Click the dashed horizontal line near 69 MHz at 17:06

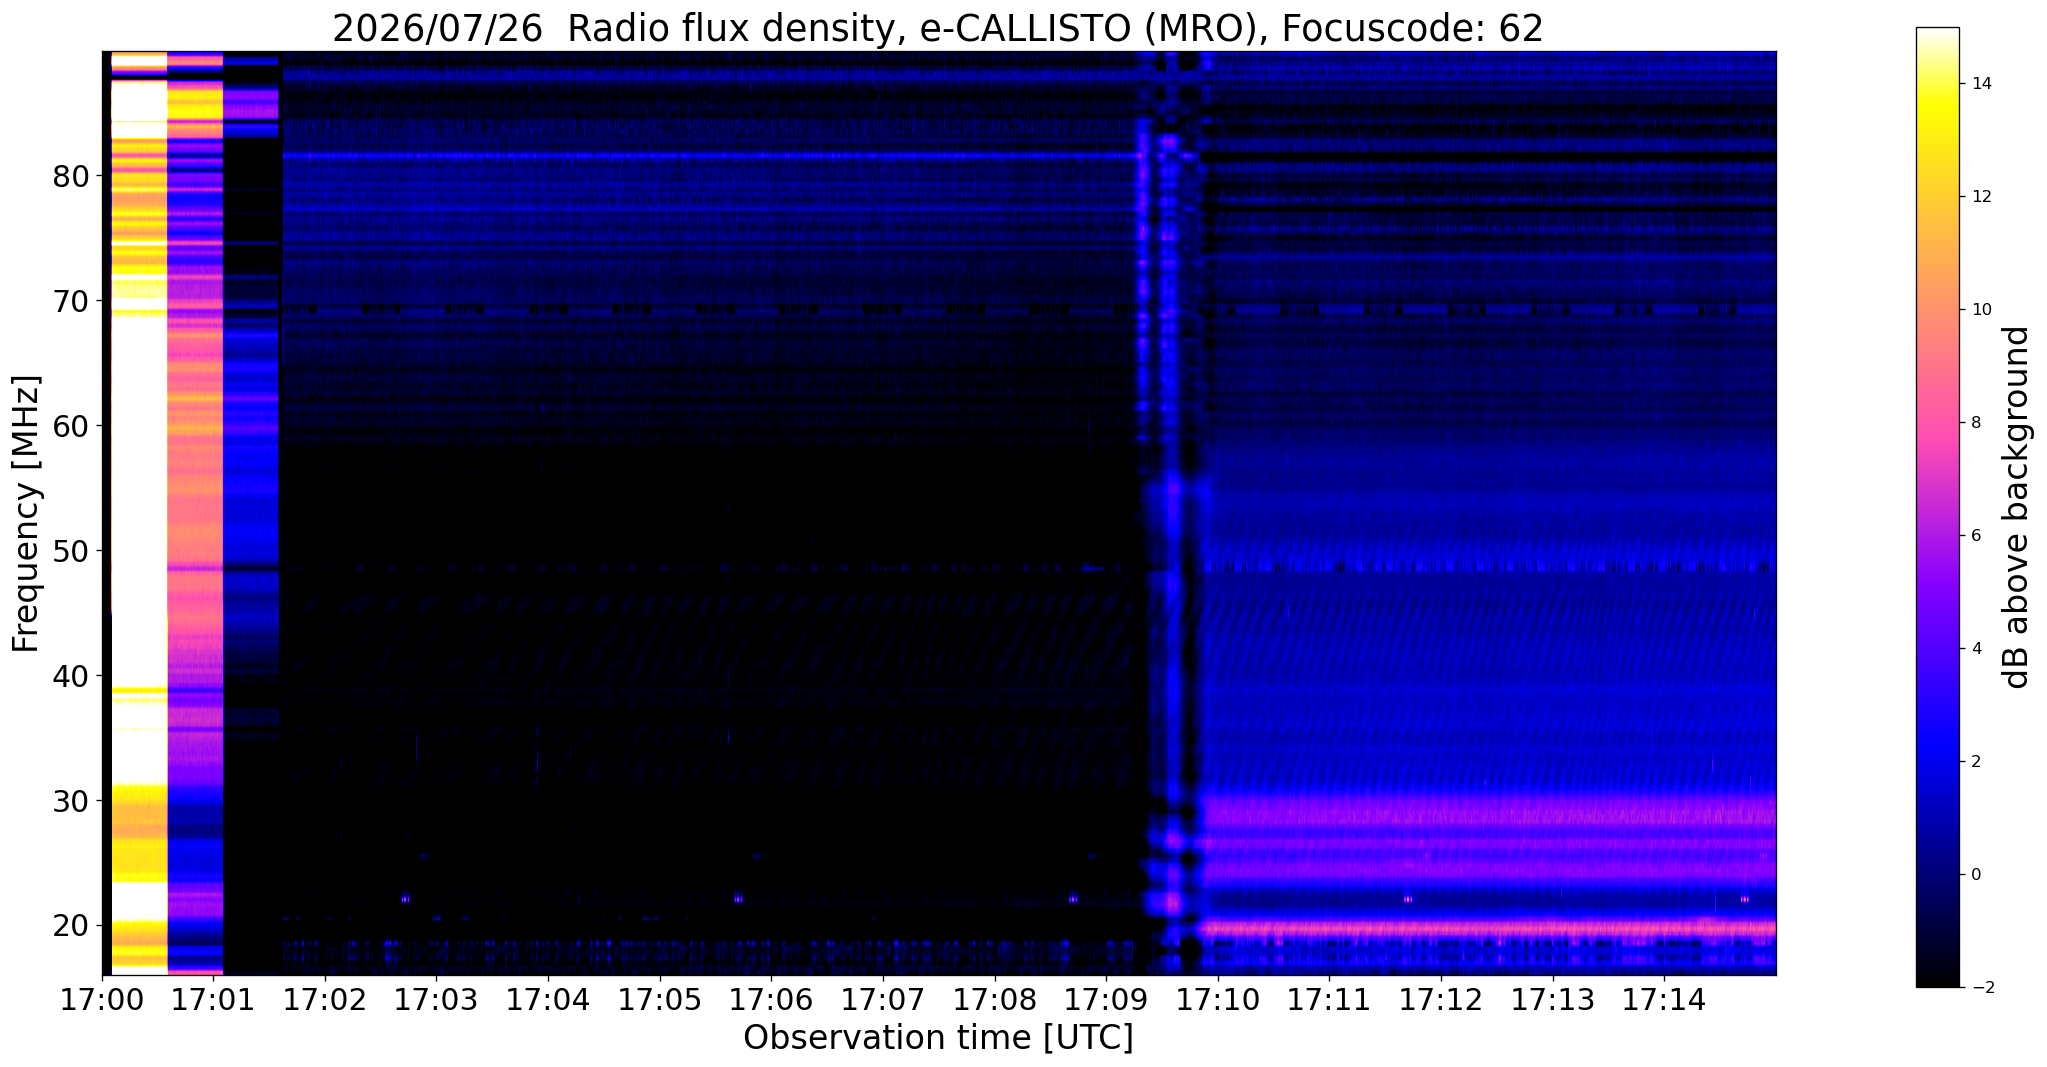click(772, 311)
